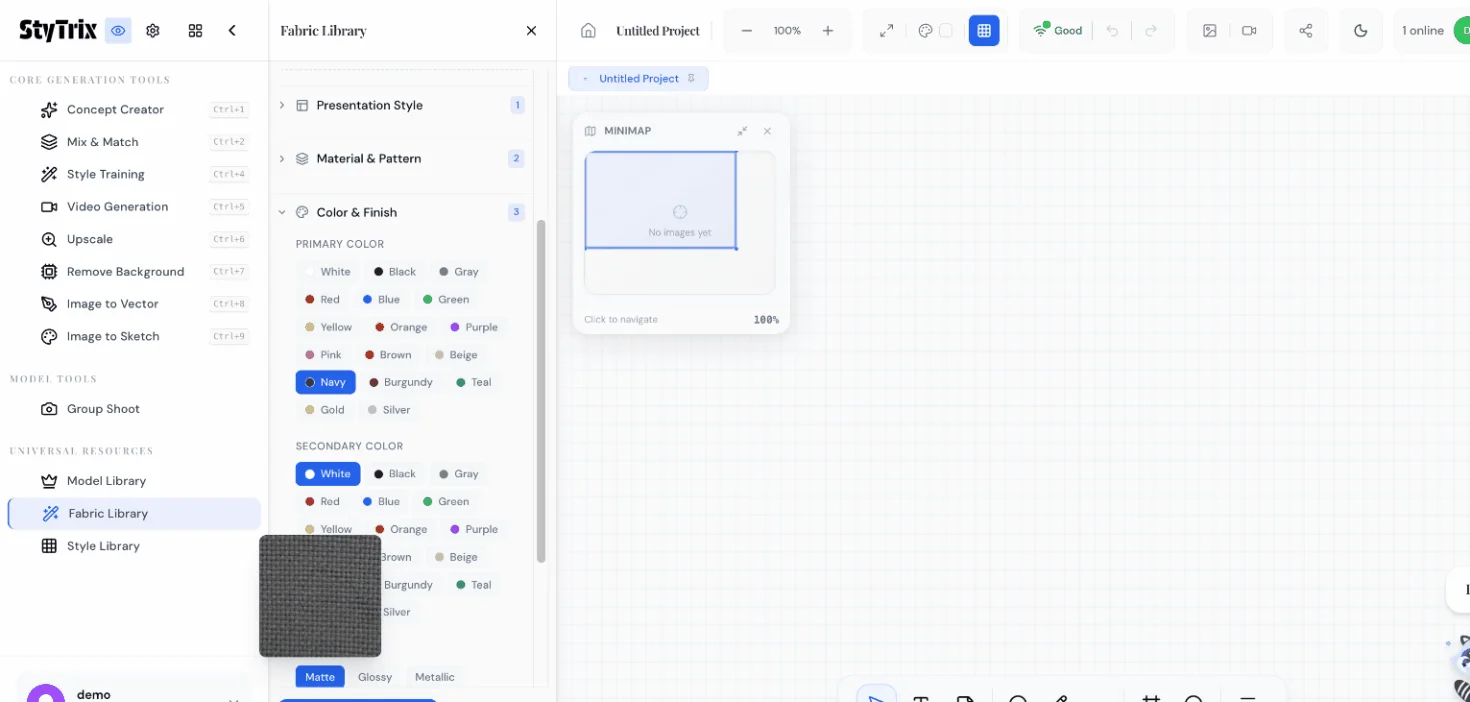Open the share icon in the toolbar
1470x702 pixels.
tap(1305, 31)
